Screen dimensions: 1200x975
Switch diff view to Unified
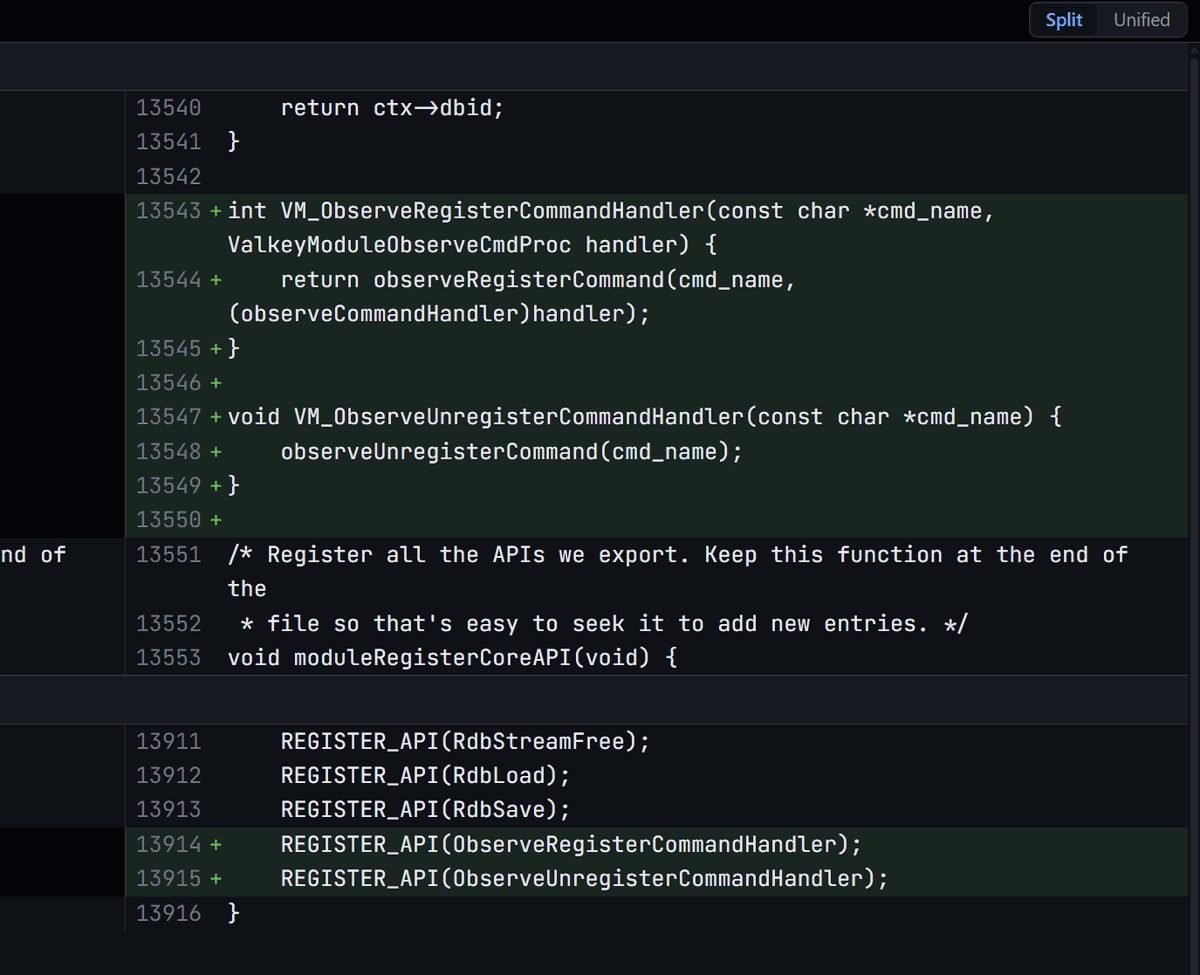(x=1141, y=20)
